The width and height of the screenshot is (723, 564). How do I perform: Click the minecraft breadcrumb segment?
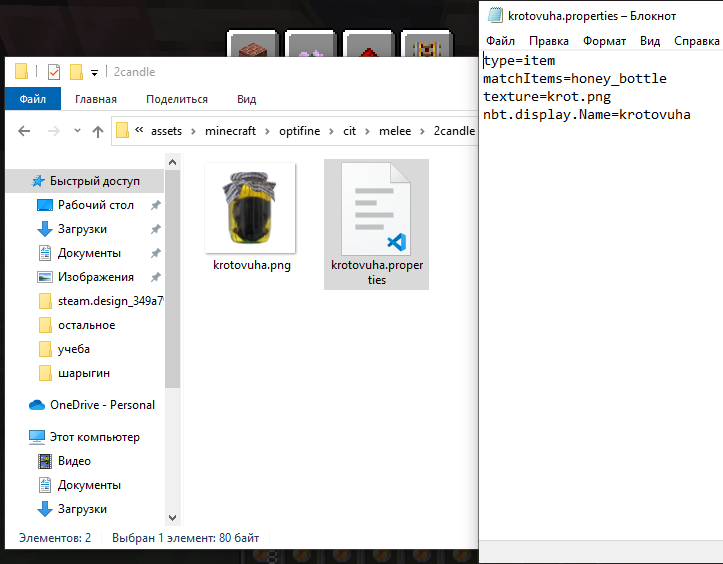[230, 131]
